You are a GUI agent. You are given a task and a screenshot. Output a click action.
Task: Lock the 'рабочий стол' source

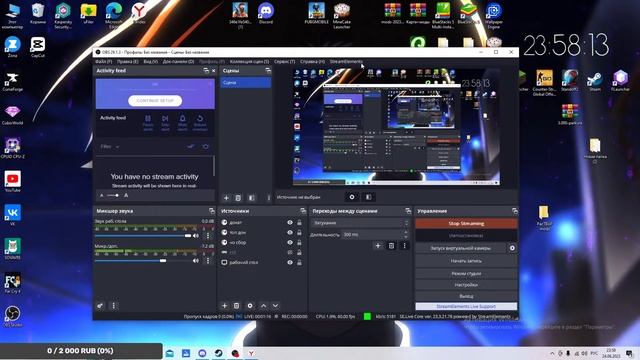[299, 262]
